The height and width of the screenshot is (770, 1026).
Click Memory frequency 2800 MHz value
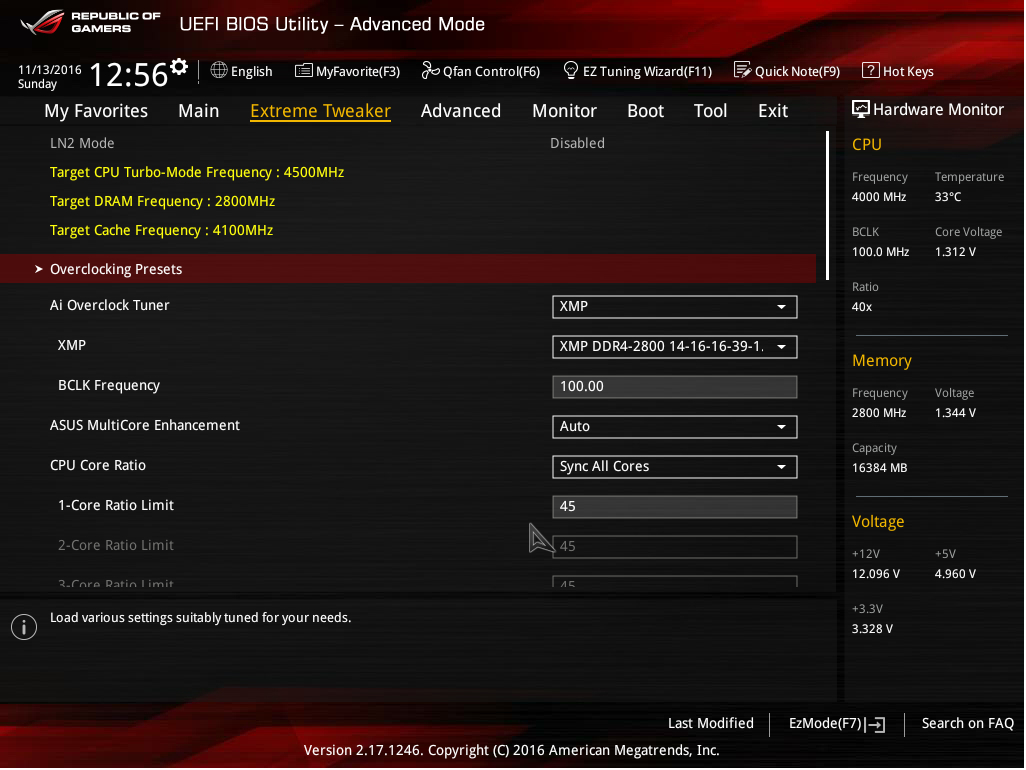coord(879,413)
